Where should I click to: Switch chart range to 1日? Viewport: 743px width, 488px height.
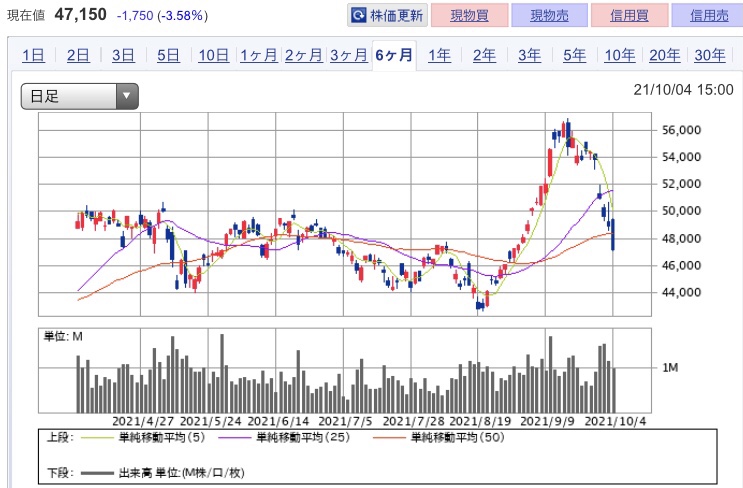point(33,55)
